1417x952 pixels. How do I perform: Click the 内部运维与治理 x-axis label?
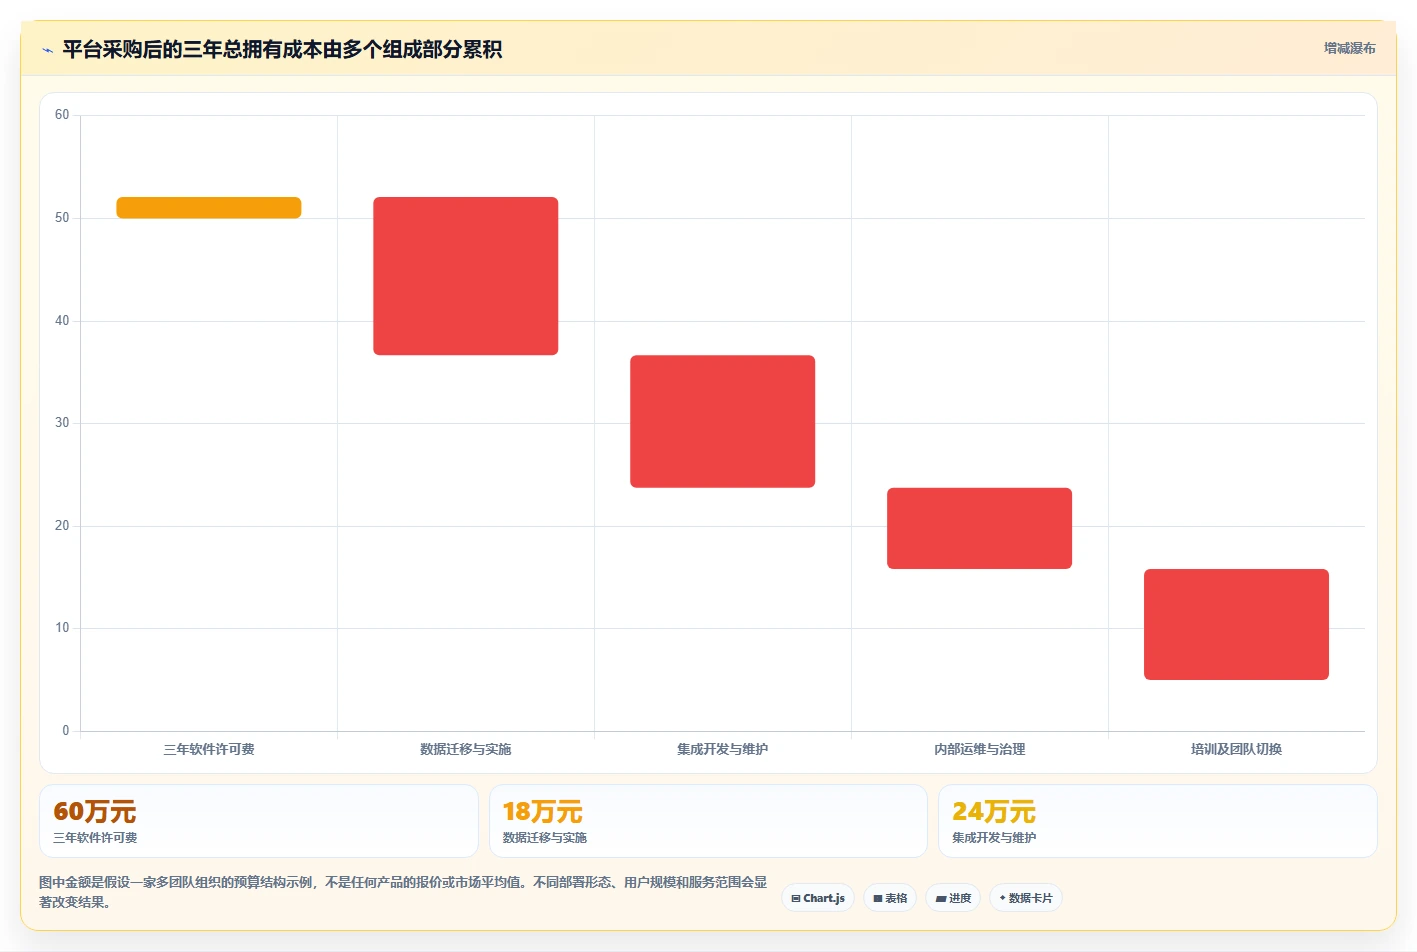pyautogui.click(x=980, y=749)
